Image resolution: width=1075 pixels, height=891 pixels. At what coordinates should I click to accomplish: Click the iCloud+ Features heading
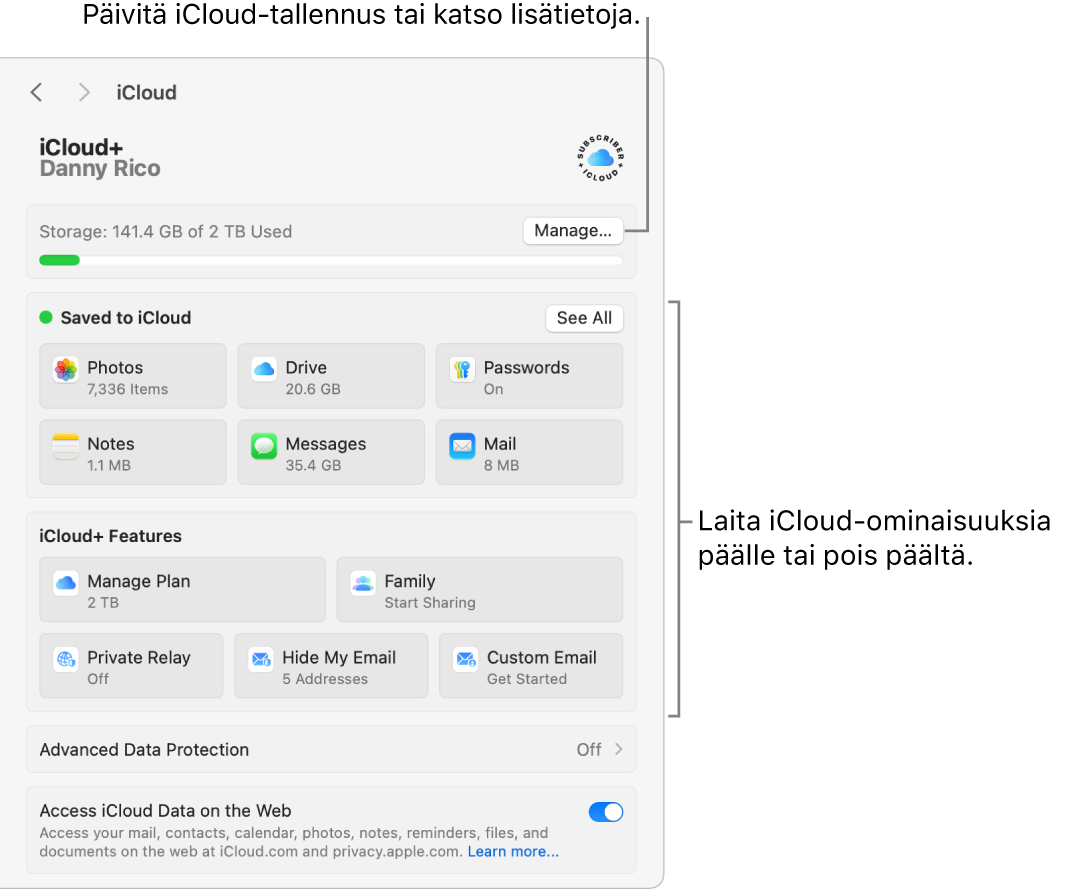point(110,536)
